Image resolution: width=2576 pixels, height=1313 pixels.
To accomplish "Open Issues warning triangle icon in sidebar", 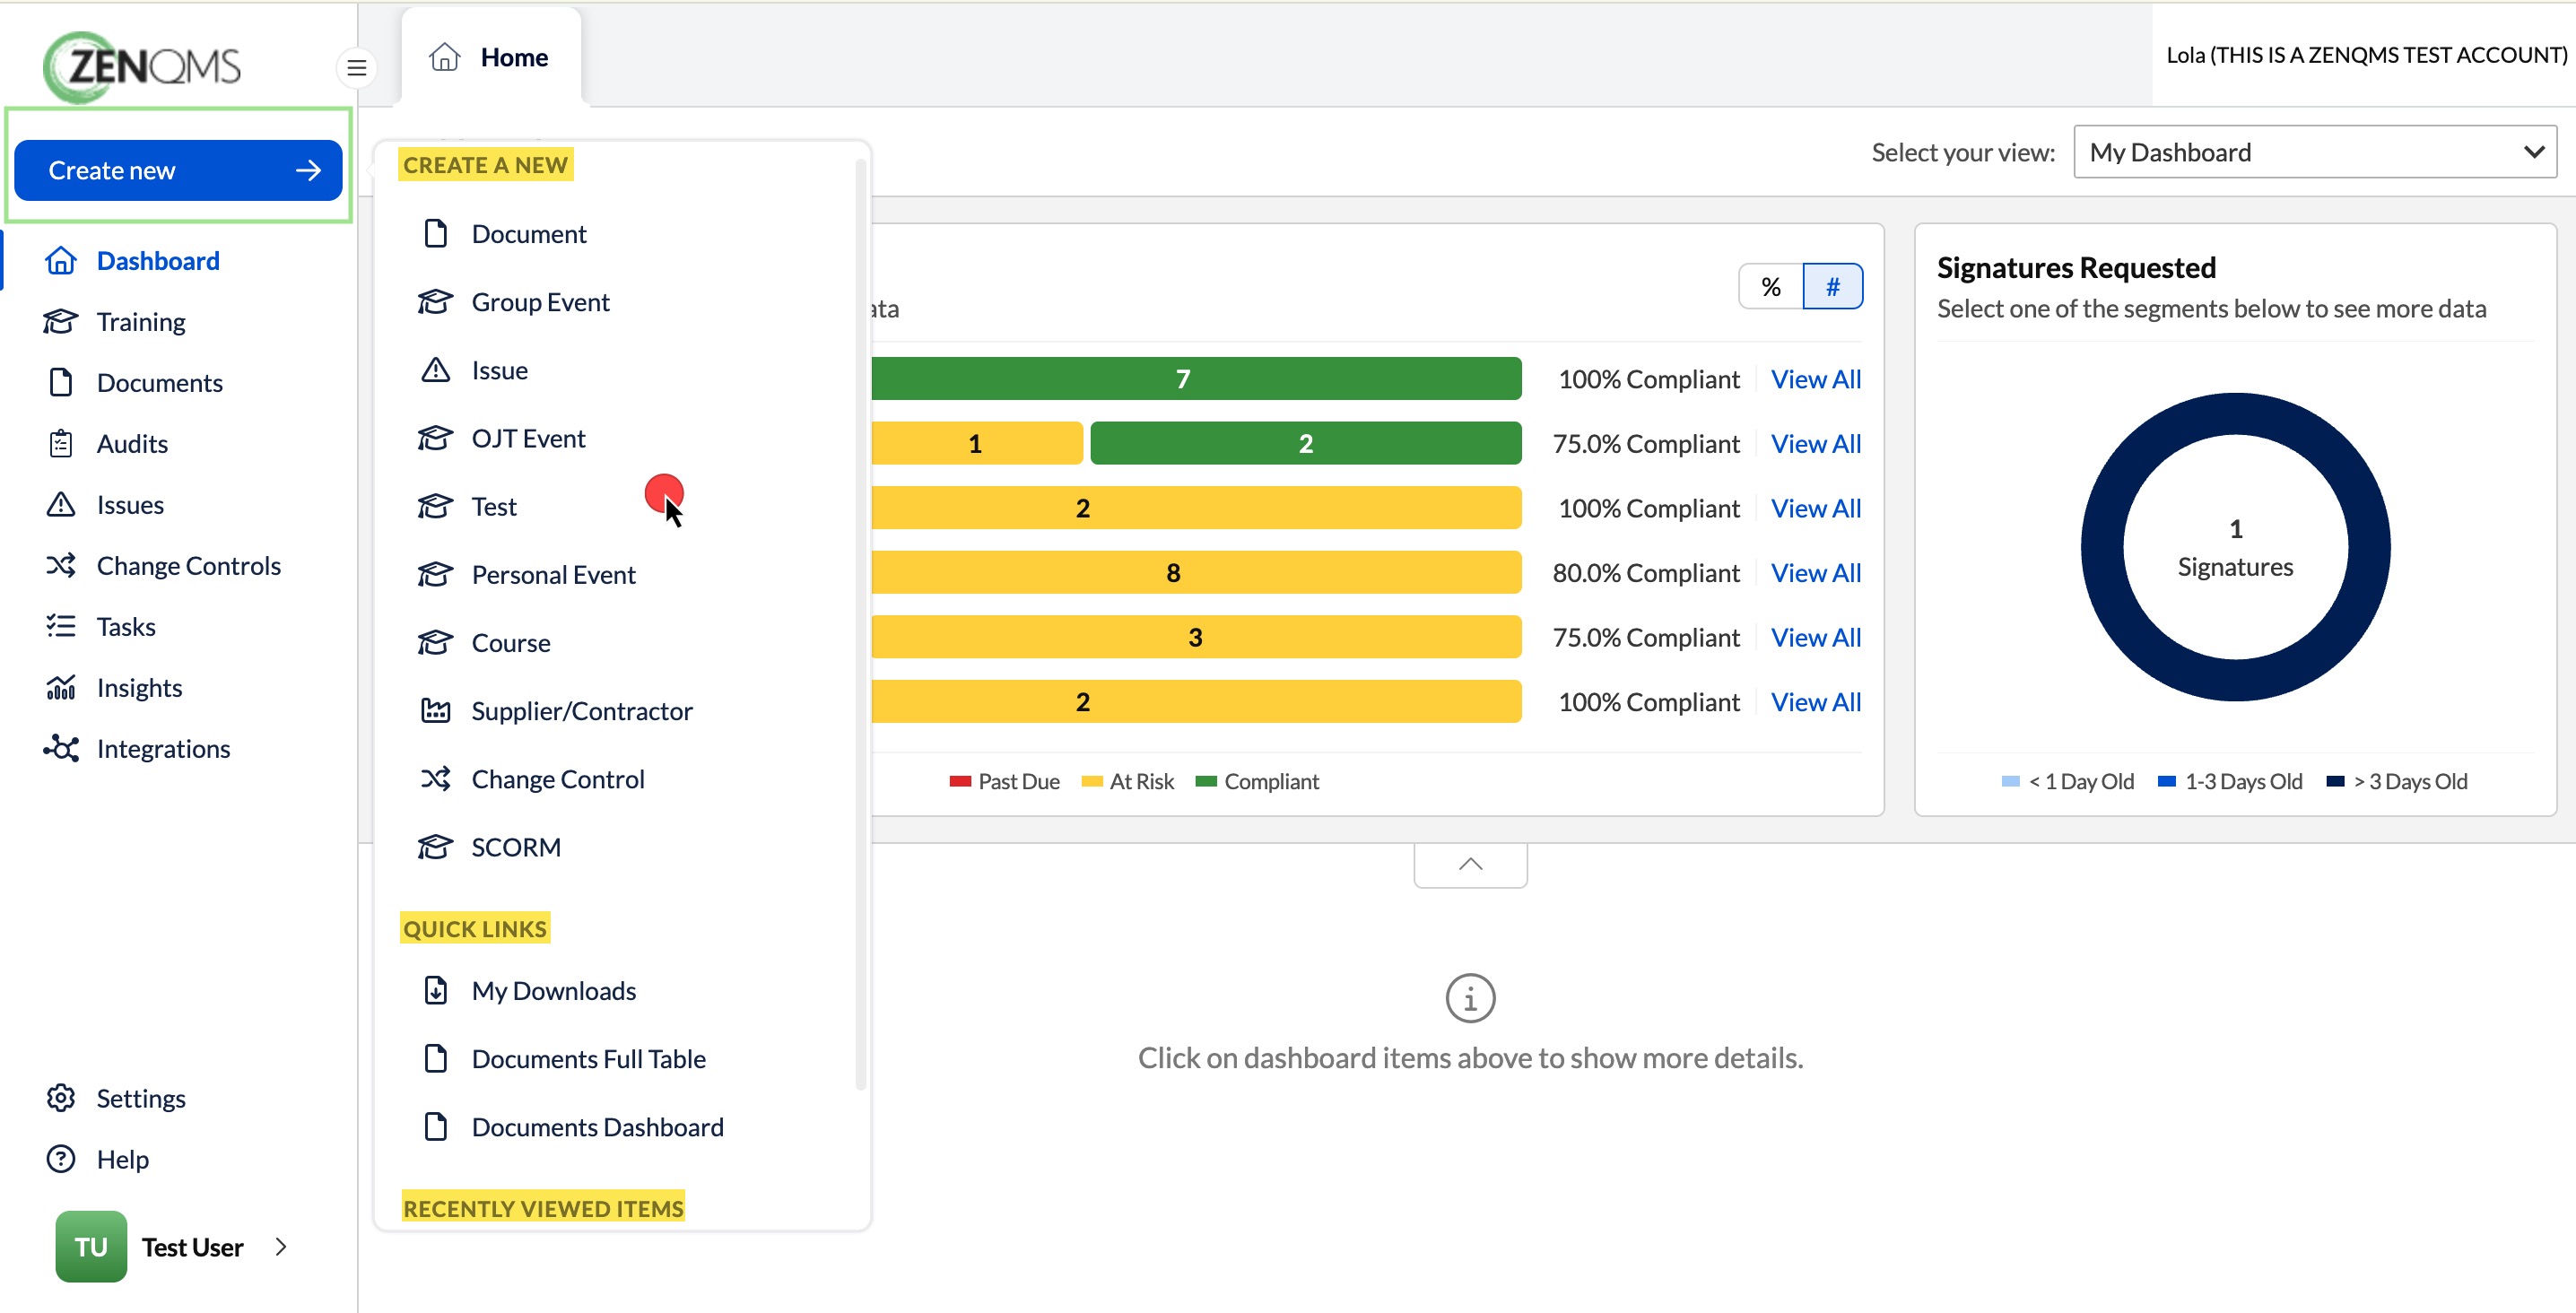I will pos(60,504).
